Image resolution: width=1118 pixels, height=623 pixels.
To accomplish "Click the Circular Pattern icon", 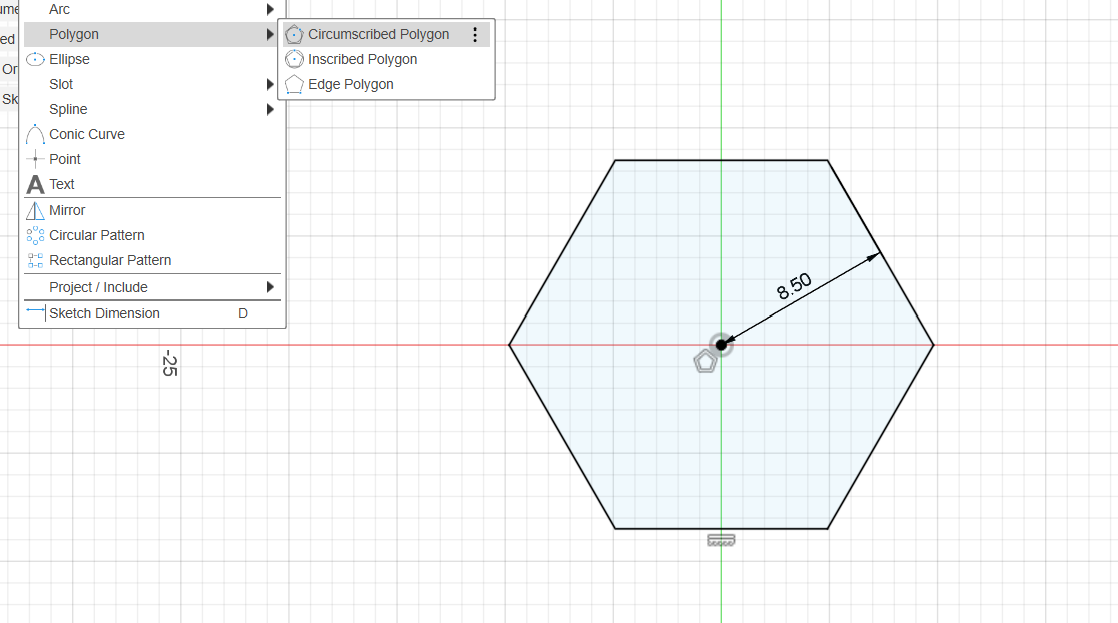I will click(x=35, y=235).
